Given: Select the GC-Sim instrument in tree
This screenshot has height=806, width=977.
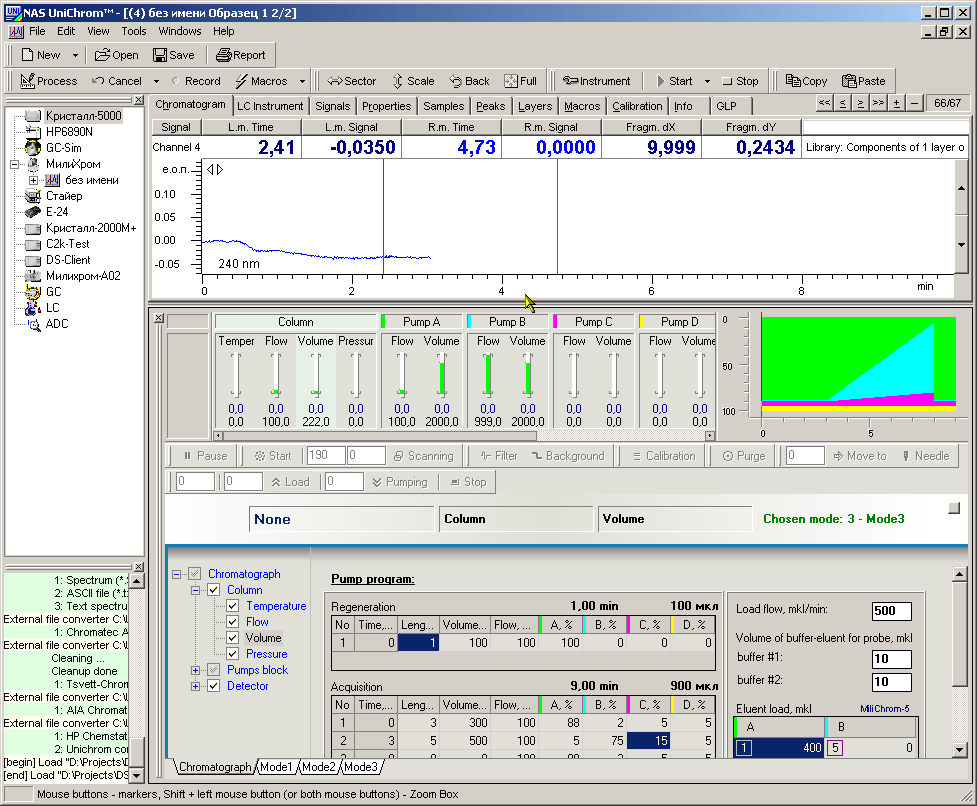Looking at the screenshot, I should 64,148.
